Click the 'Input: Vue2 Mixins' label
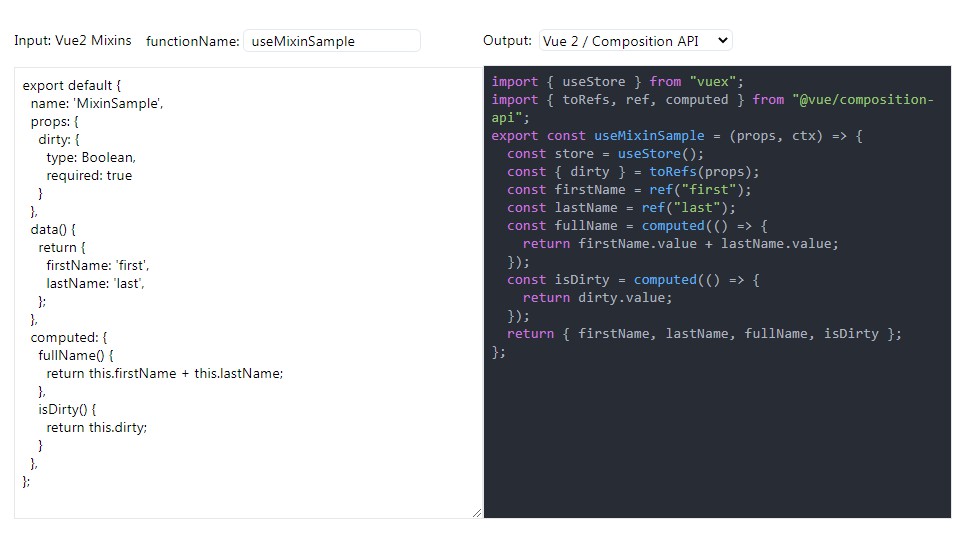 click(72, 41)
